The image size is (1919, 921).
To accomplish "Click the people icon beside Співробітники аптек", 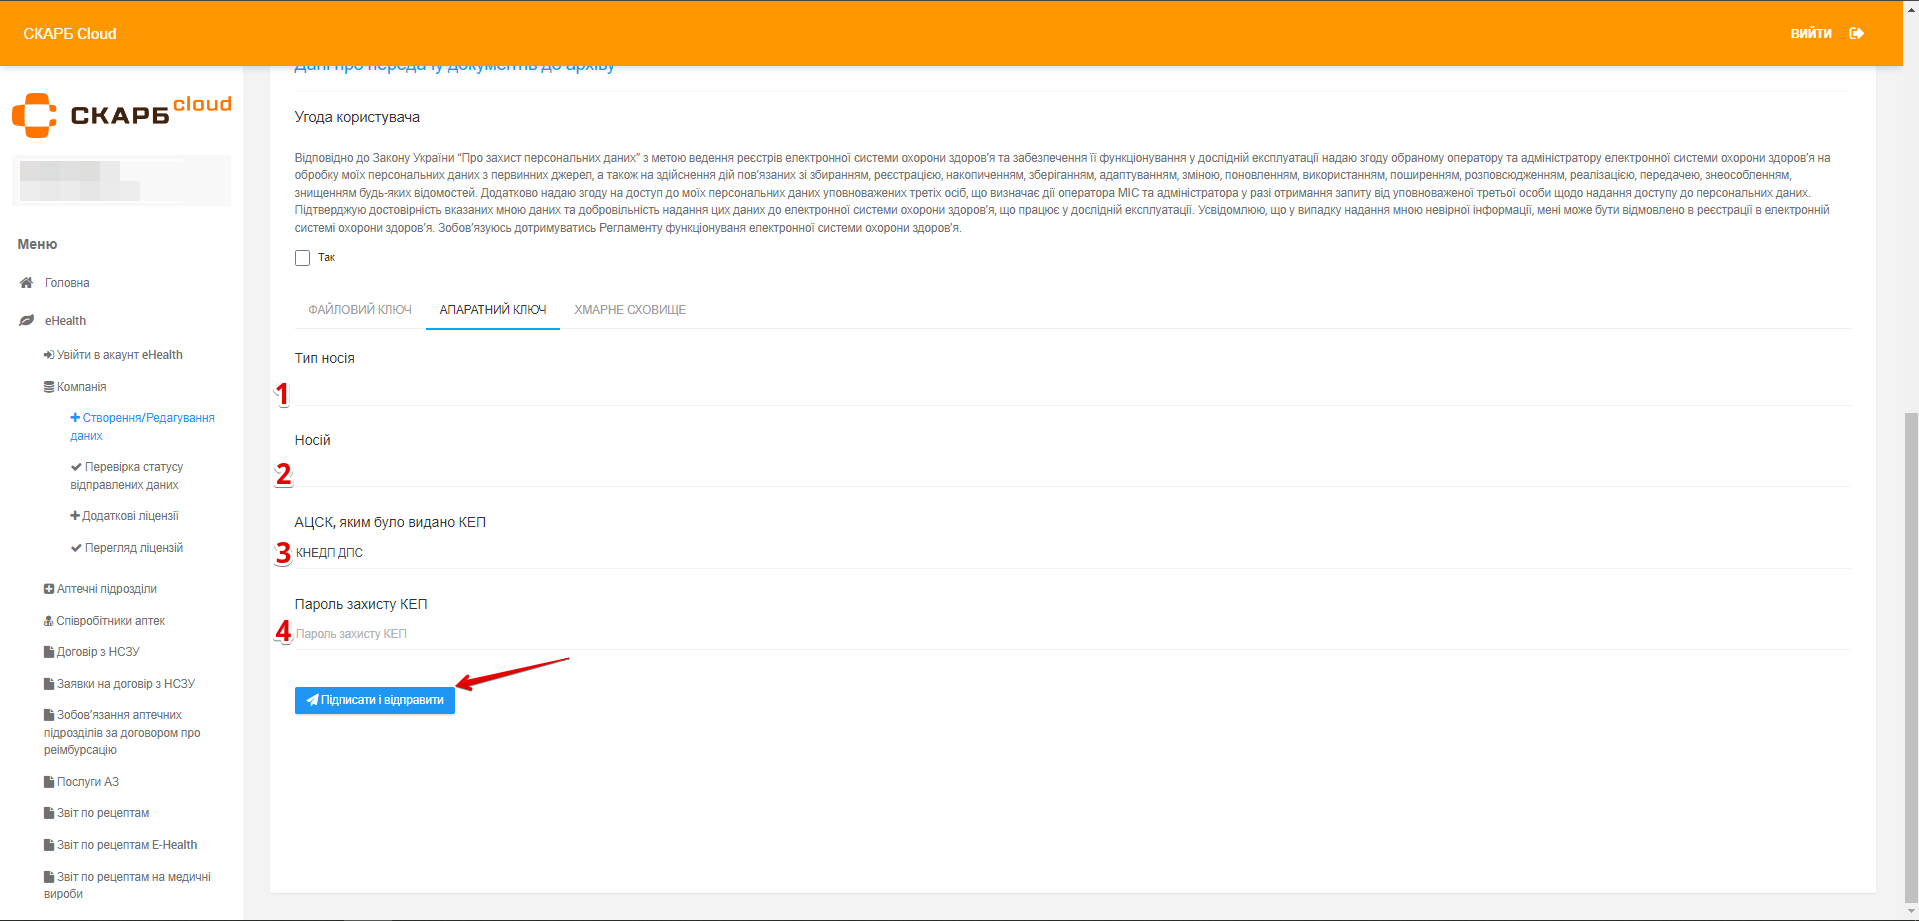I will coord(49,621).
